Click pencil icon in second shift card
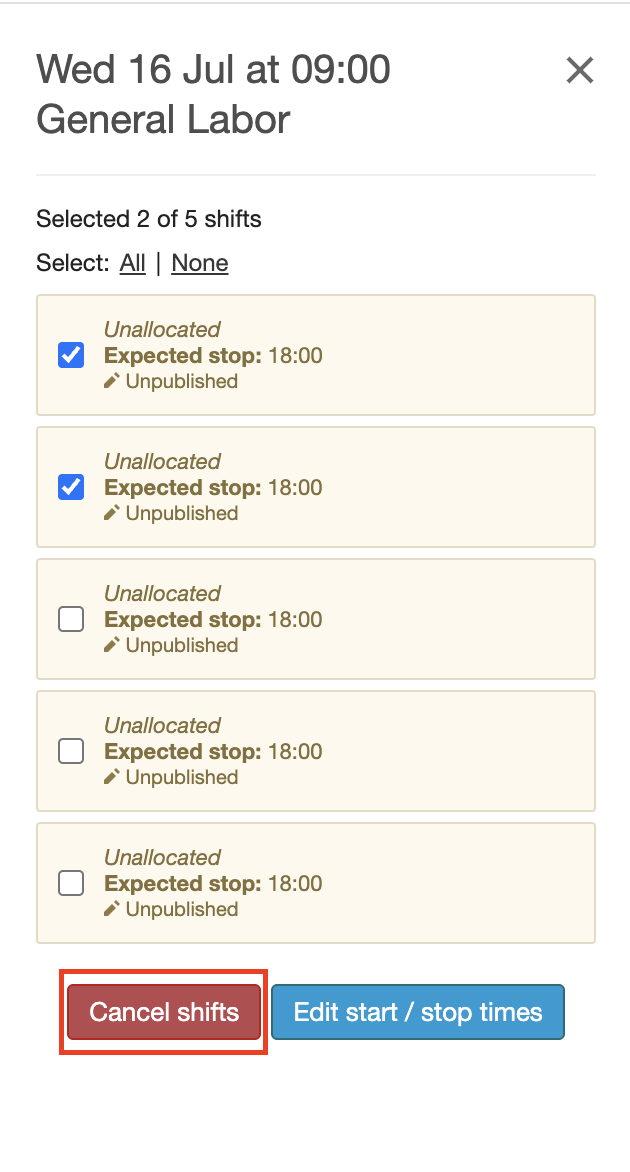 (112, 513)
